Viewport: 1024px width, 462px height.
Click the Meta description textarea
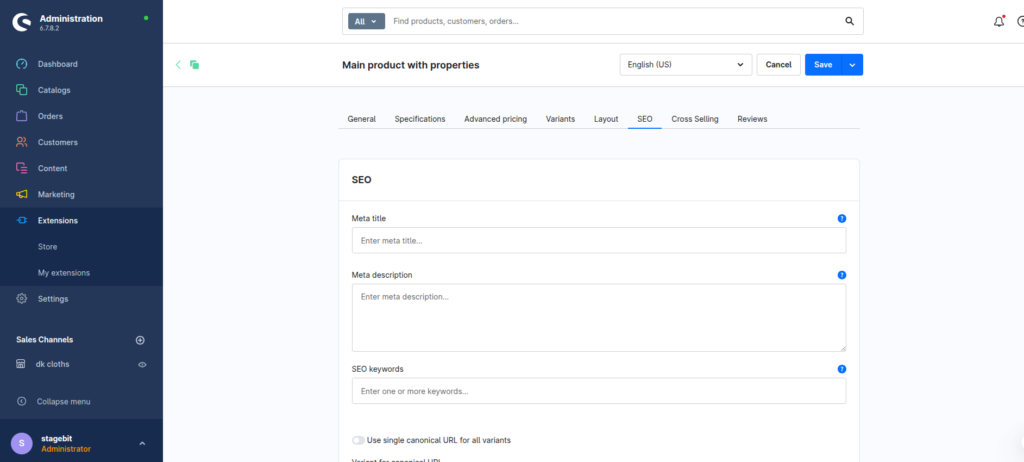click(x=599, y=318)
